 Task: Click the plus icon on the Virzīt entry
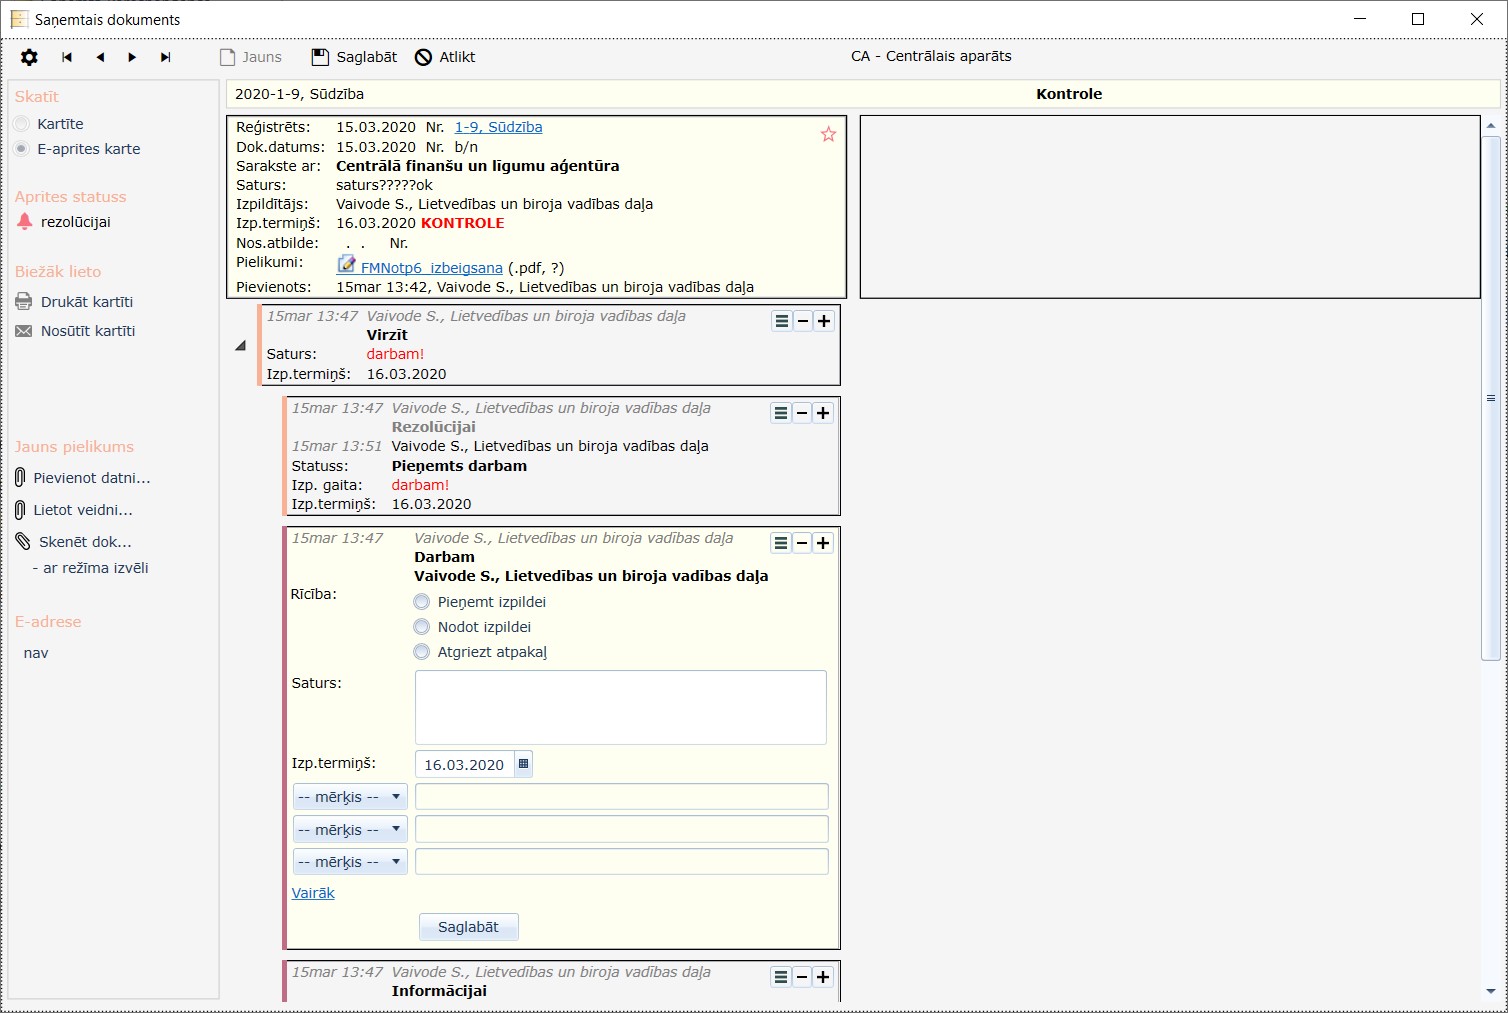[x=824, y=321]
